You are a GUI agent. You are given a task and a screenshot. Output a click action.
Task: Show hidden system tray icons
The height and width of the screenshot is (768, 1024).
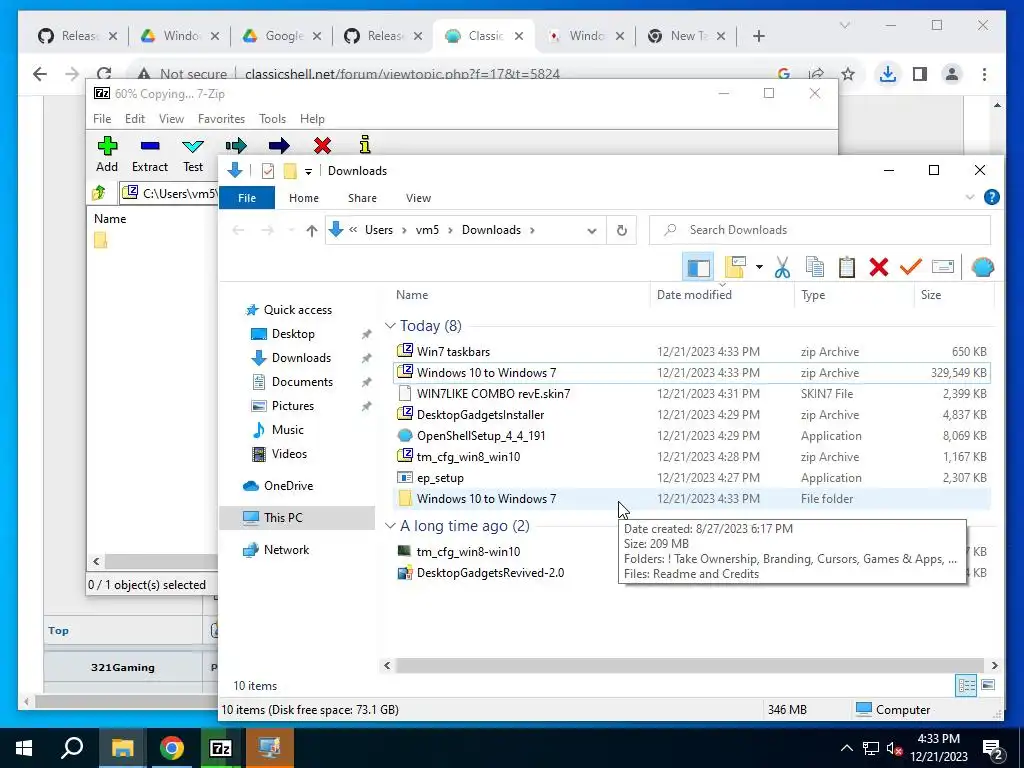coord(846,748)
